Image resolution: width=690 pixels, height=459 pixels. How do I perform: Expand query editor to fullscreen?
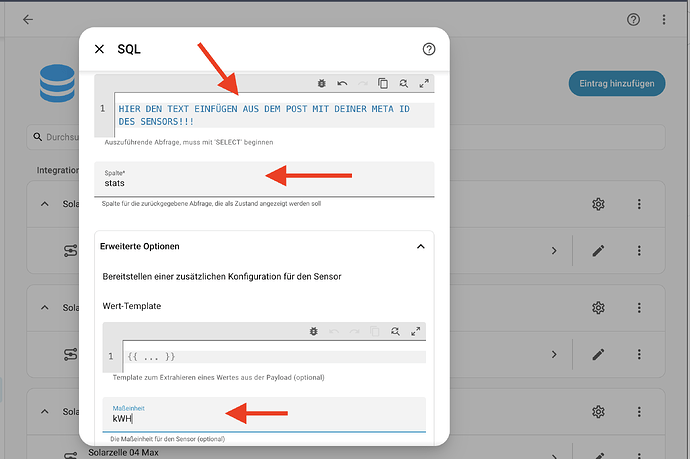click(x=424, y=83)
